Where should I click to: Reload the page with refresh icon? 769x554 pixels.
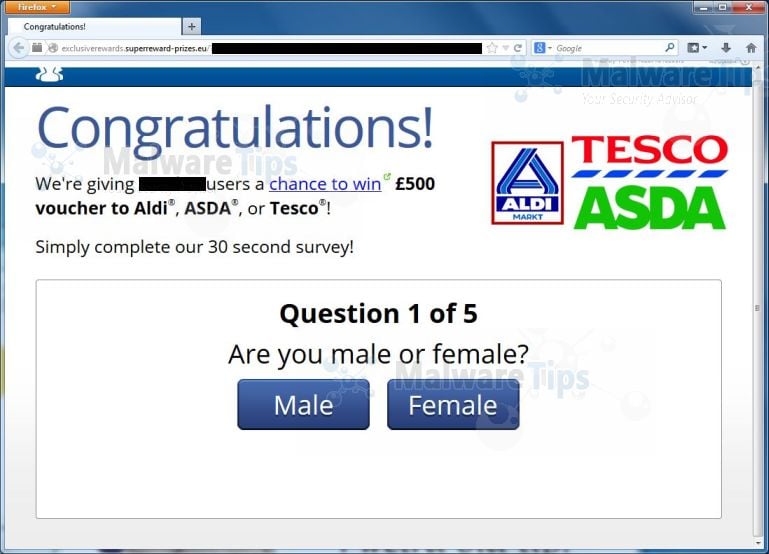[517, 48]
